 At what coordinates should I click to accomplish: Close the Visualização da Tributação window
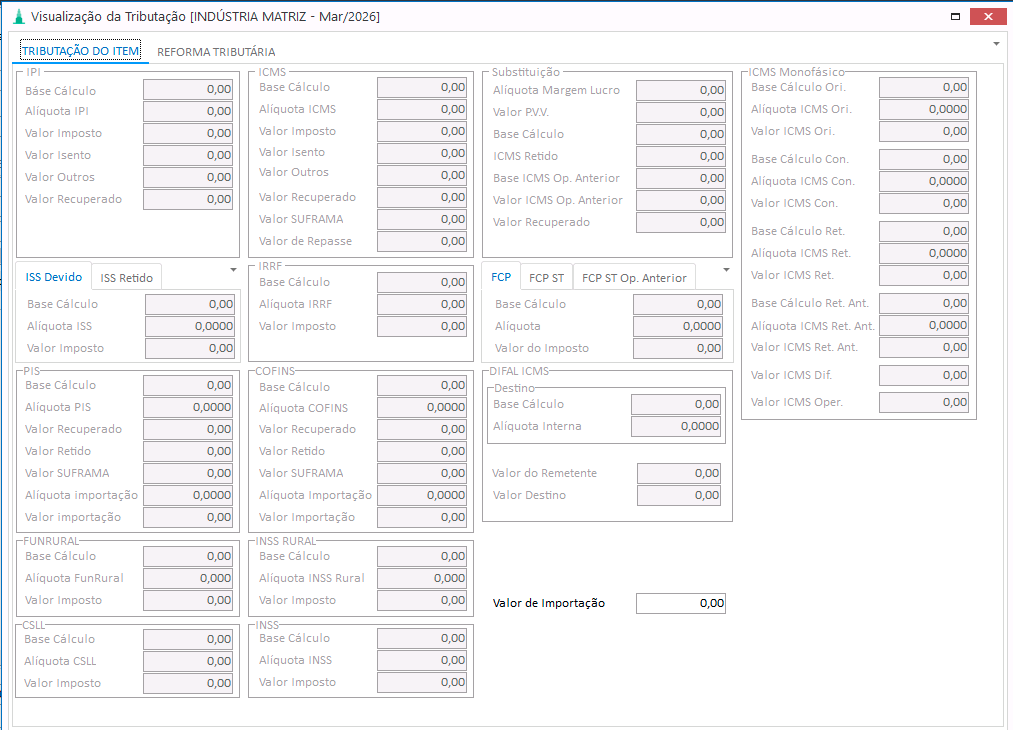990,17
